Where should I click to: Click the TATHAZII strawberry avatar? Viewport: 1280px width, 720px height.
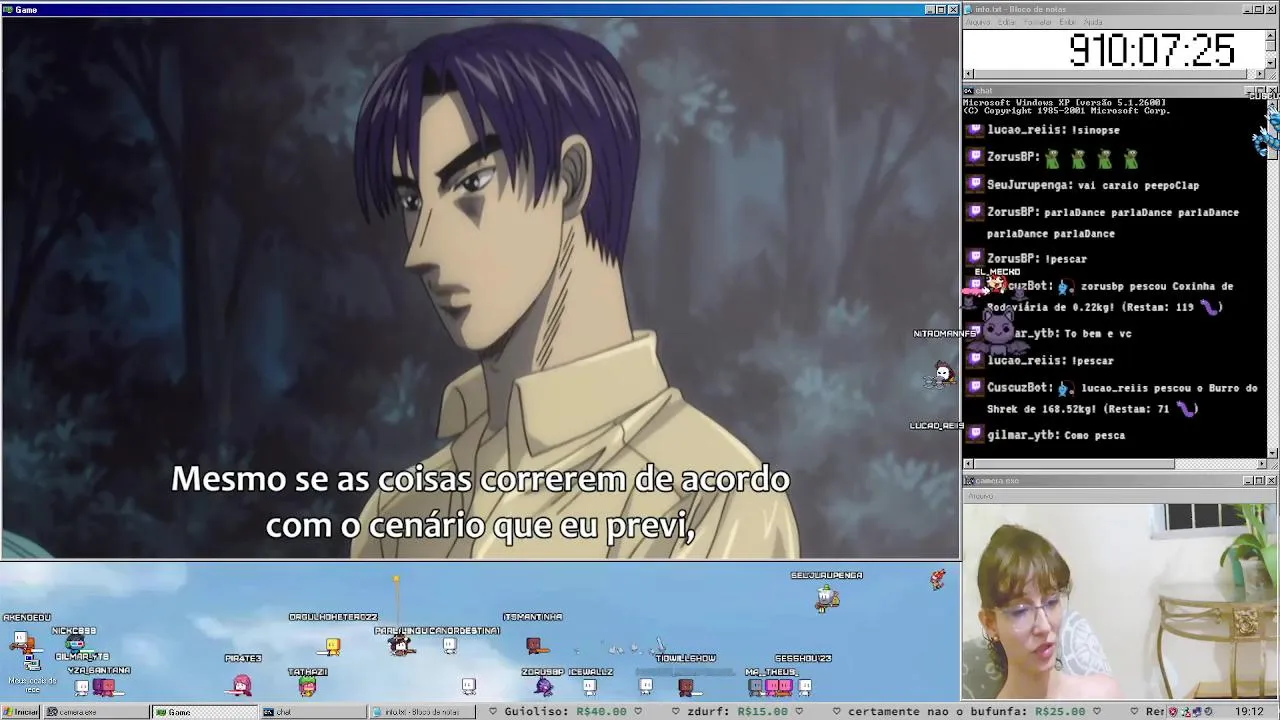point(307,686)
